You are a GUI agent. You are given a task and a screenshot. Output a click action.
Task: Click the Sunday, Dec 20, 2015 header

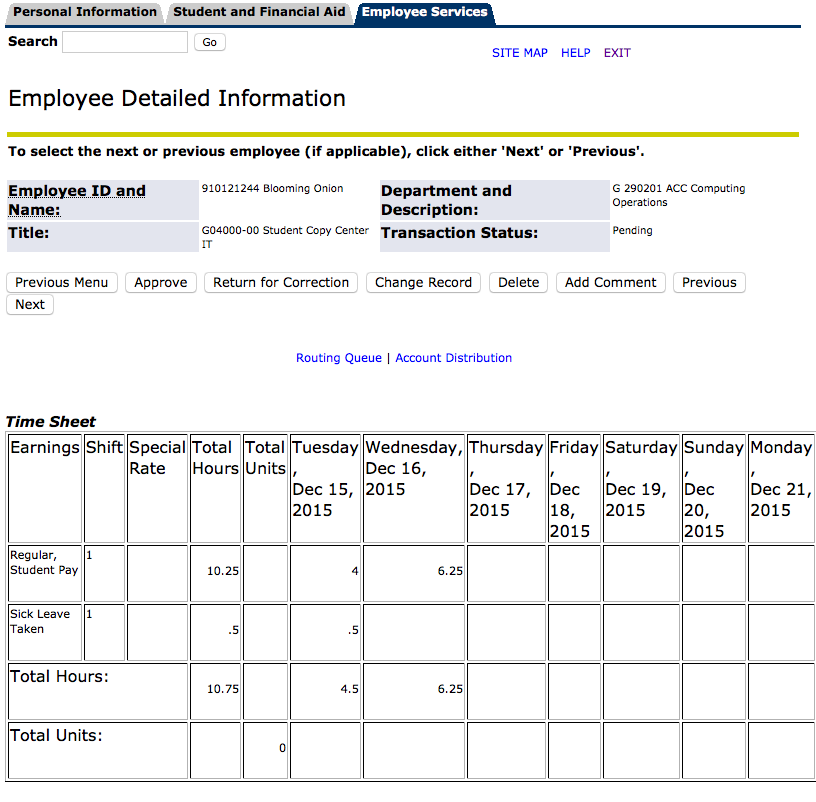click(713, 489)
